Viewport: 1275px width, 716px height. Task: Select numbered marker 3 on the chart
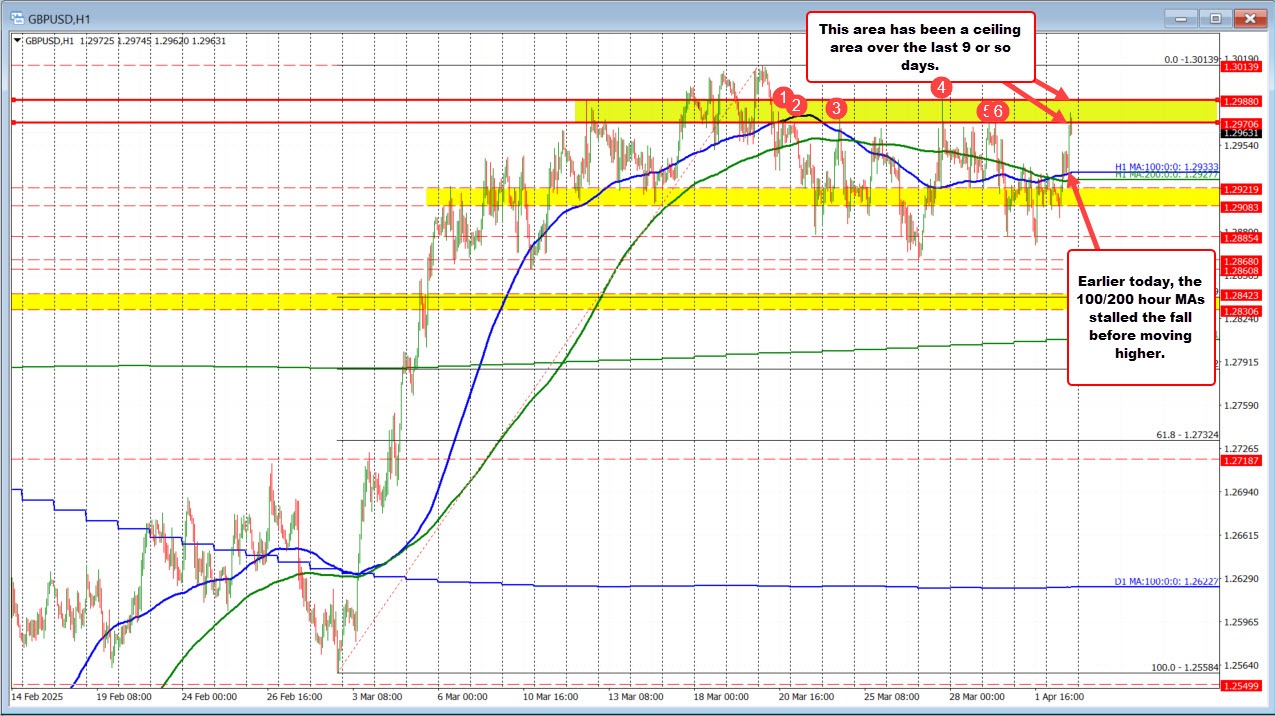pyautogui.click(x=836, y=108)
